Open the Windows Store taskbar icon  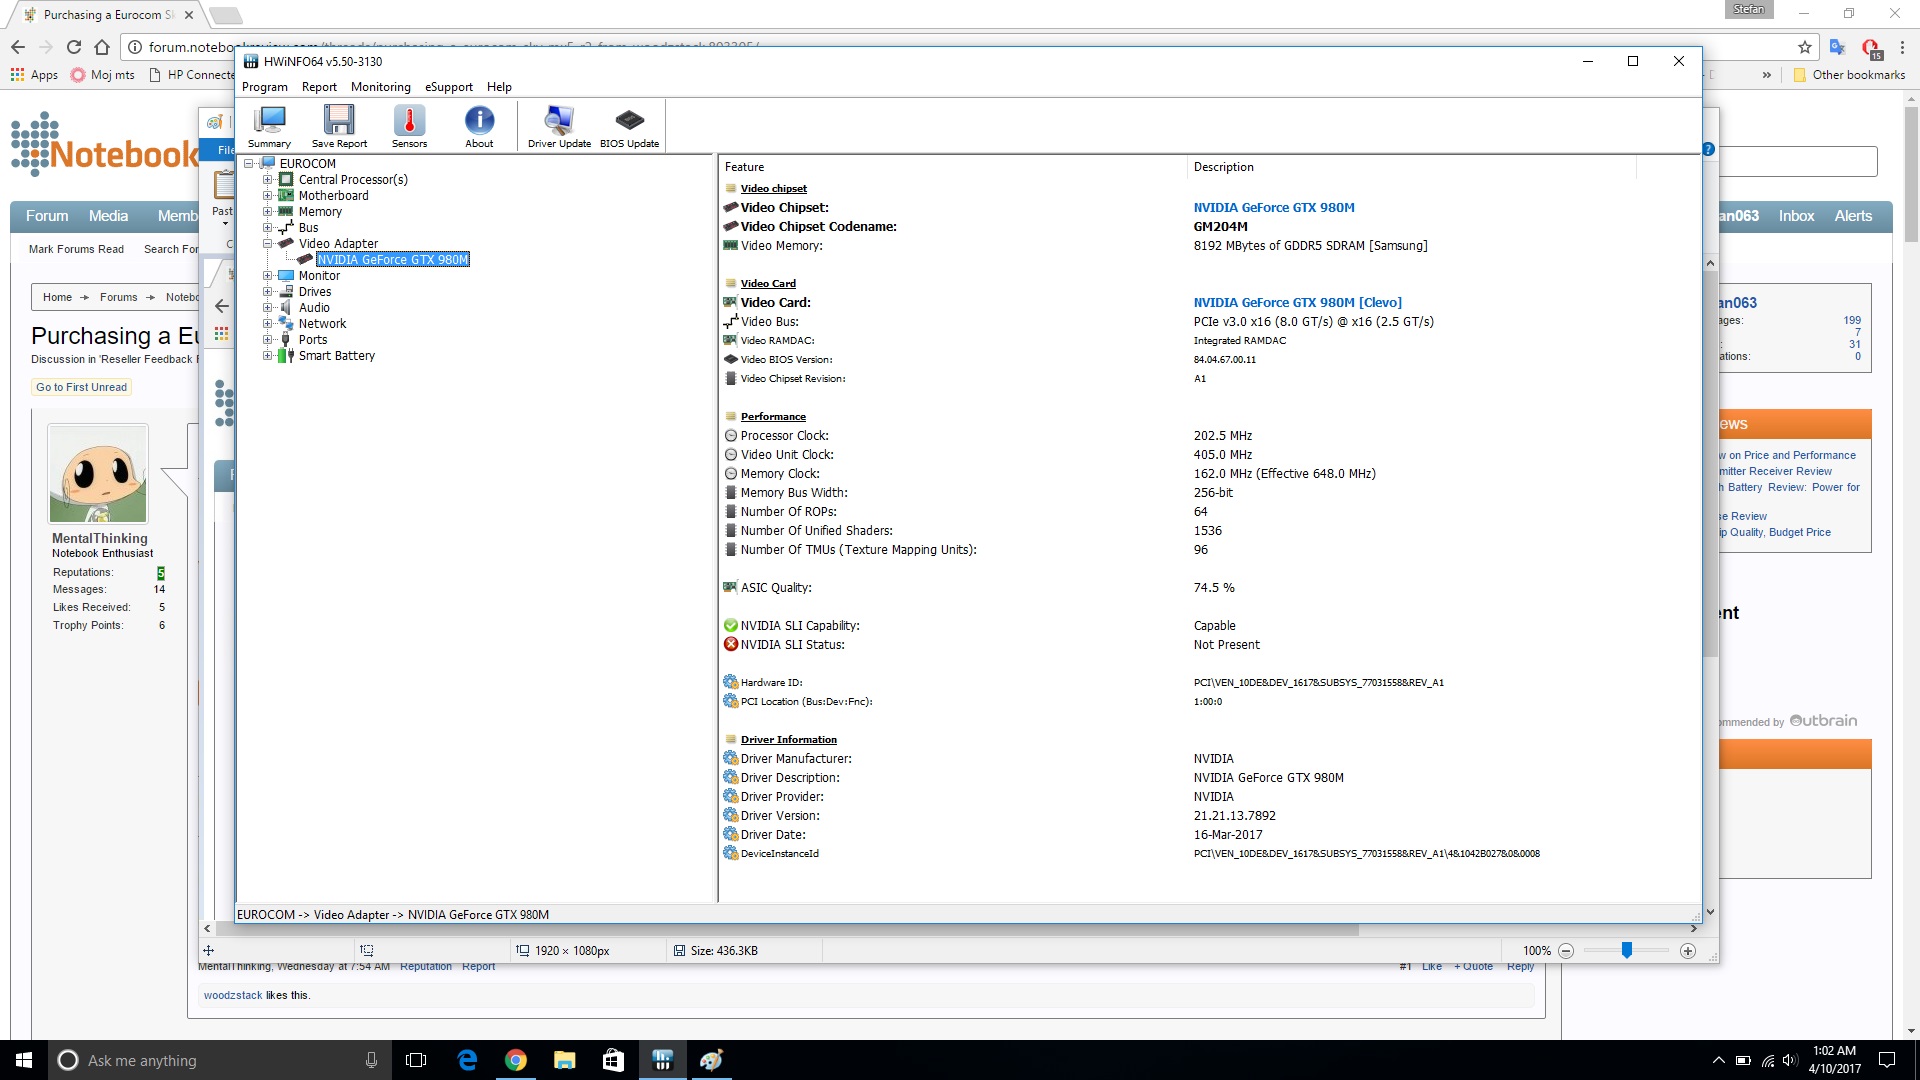[613, 1060]
